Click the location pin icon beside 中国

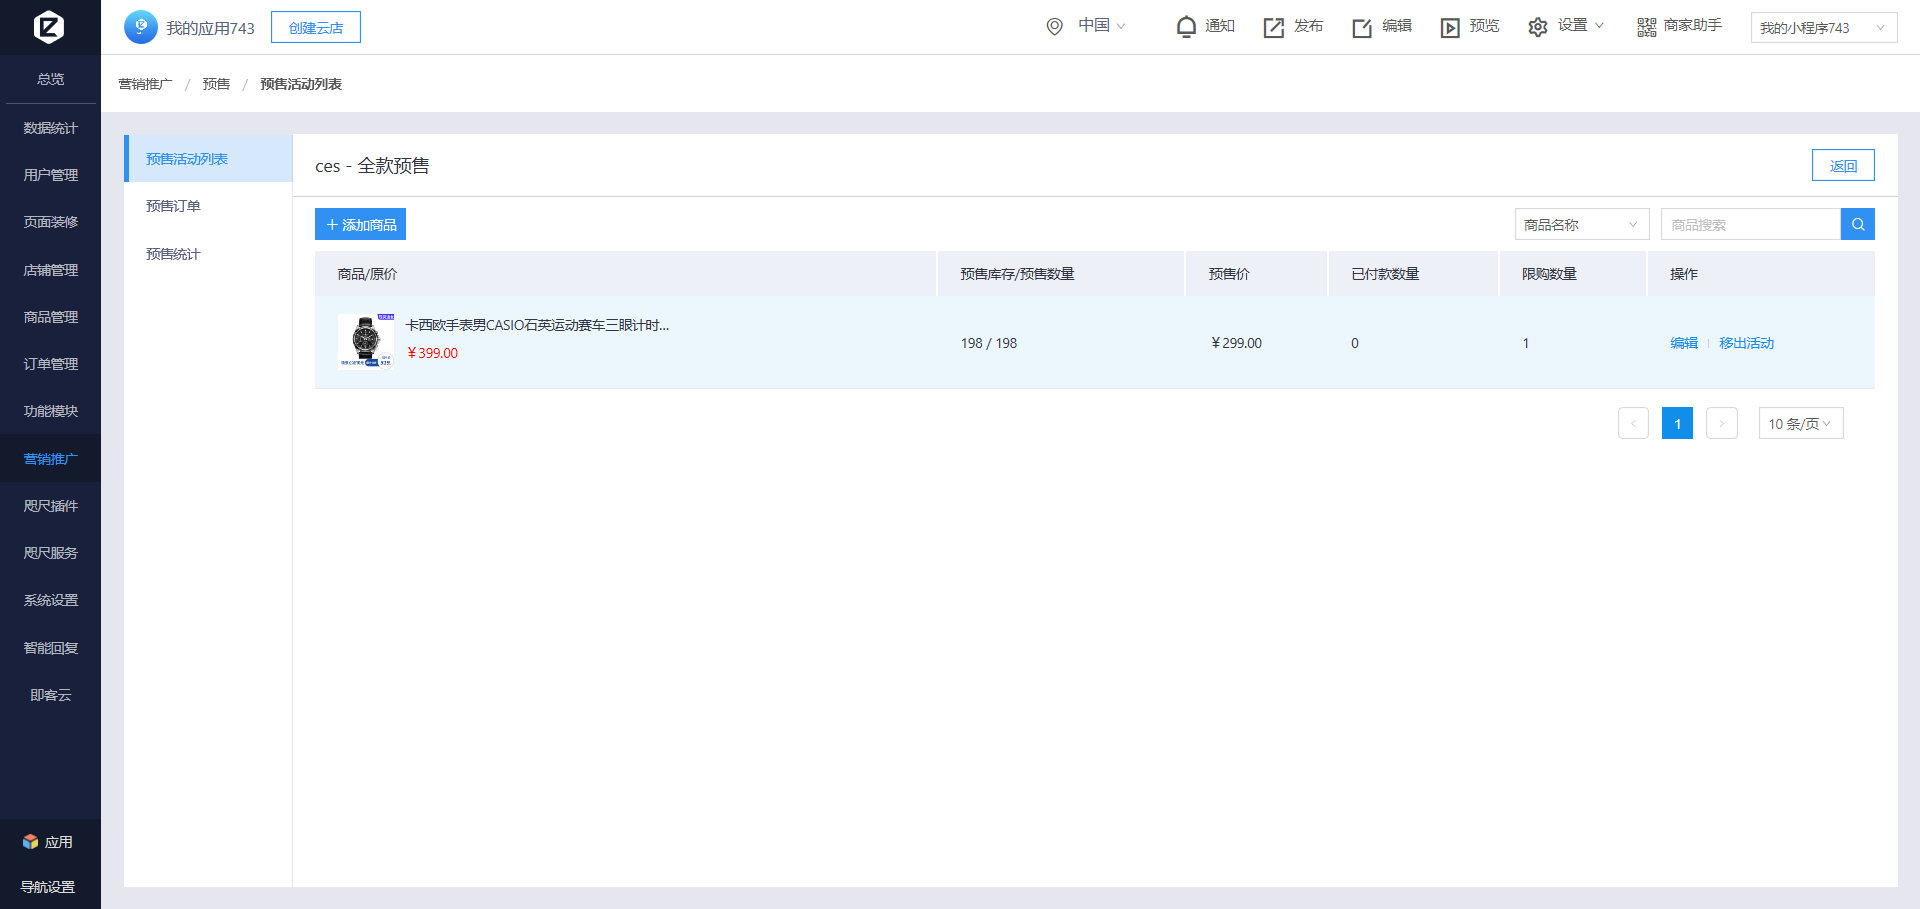pyautogui.click(x=1054, y=27)
